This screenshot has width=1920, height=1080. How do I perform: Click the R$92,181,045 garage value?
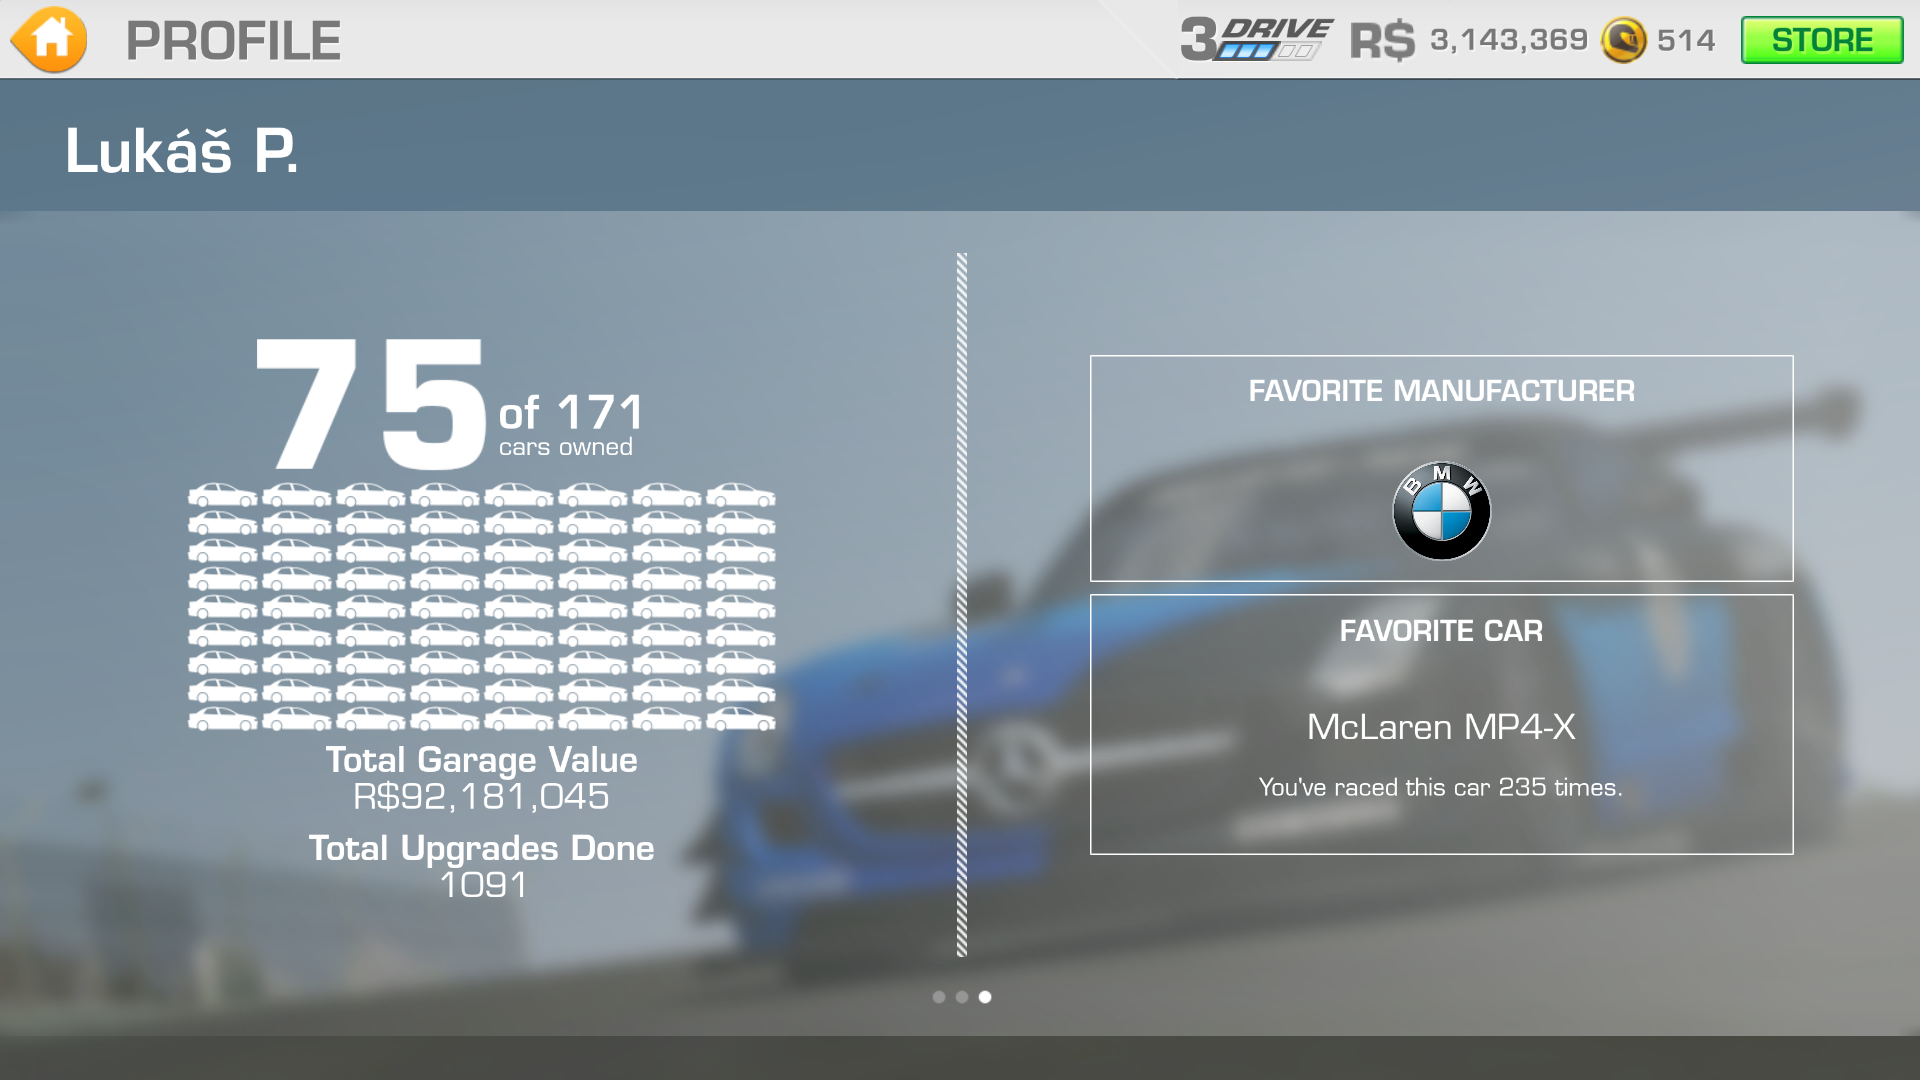click(x=481, y=797)
